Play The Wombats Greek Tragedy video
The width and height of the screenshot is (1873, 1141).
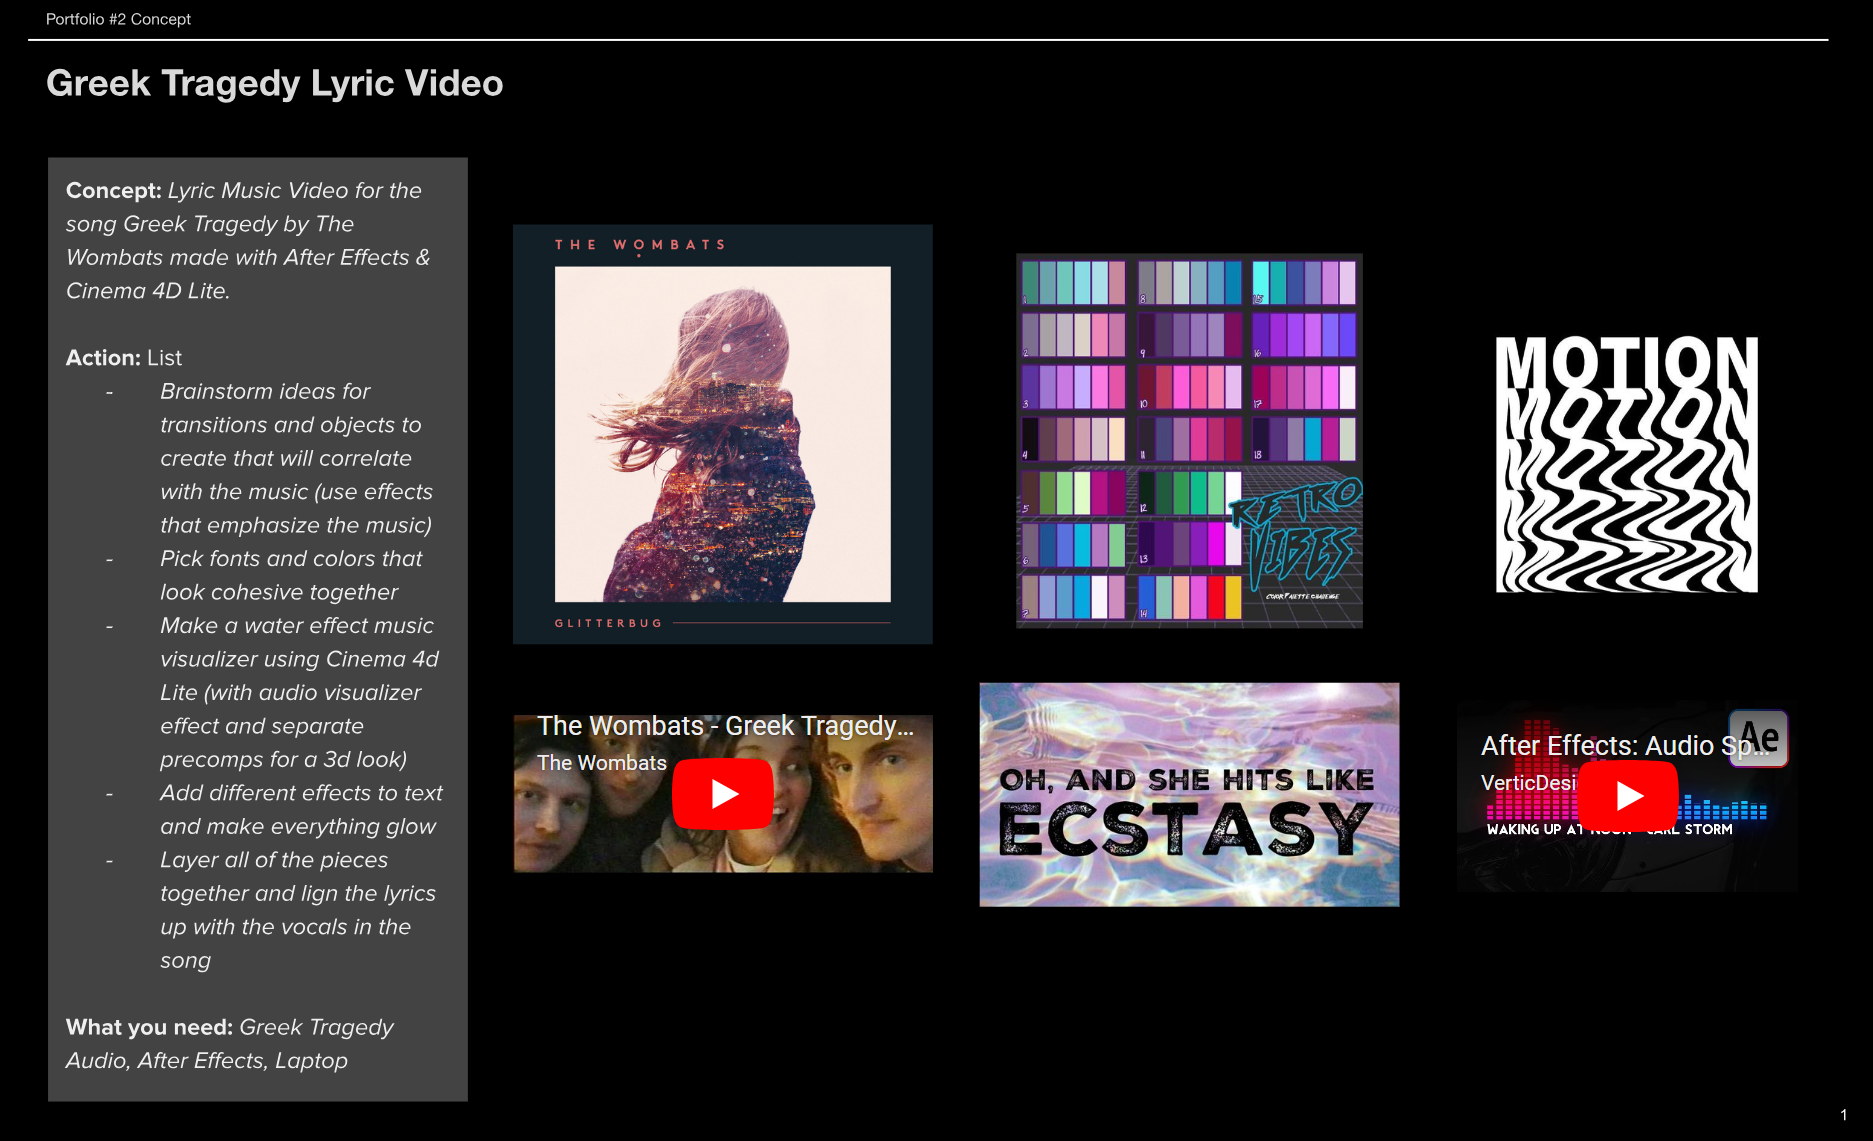point(723,794)
